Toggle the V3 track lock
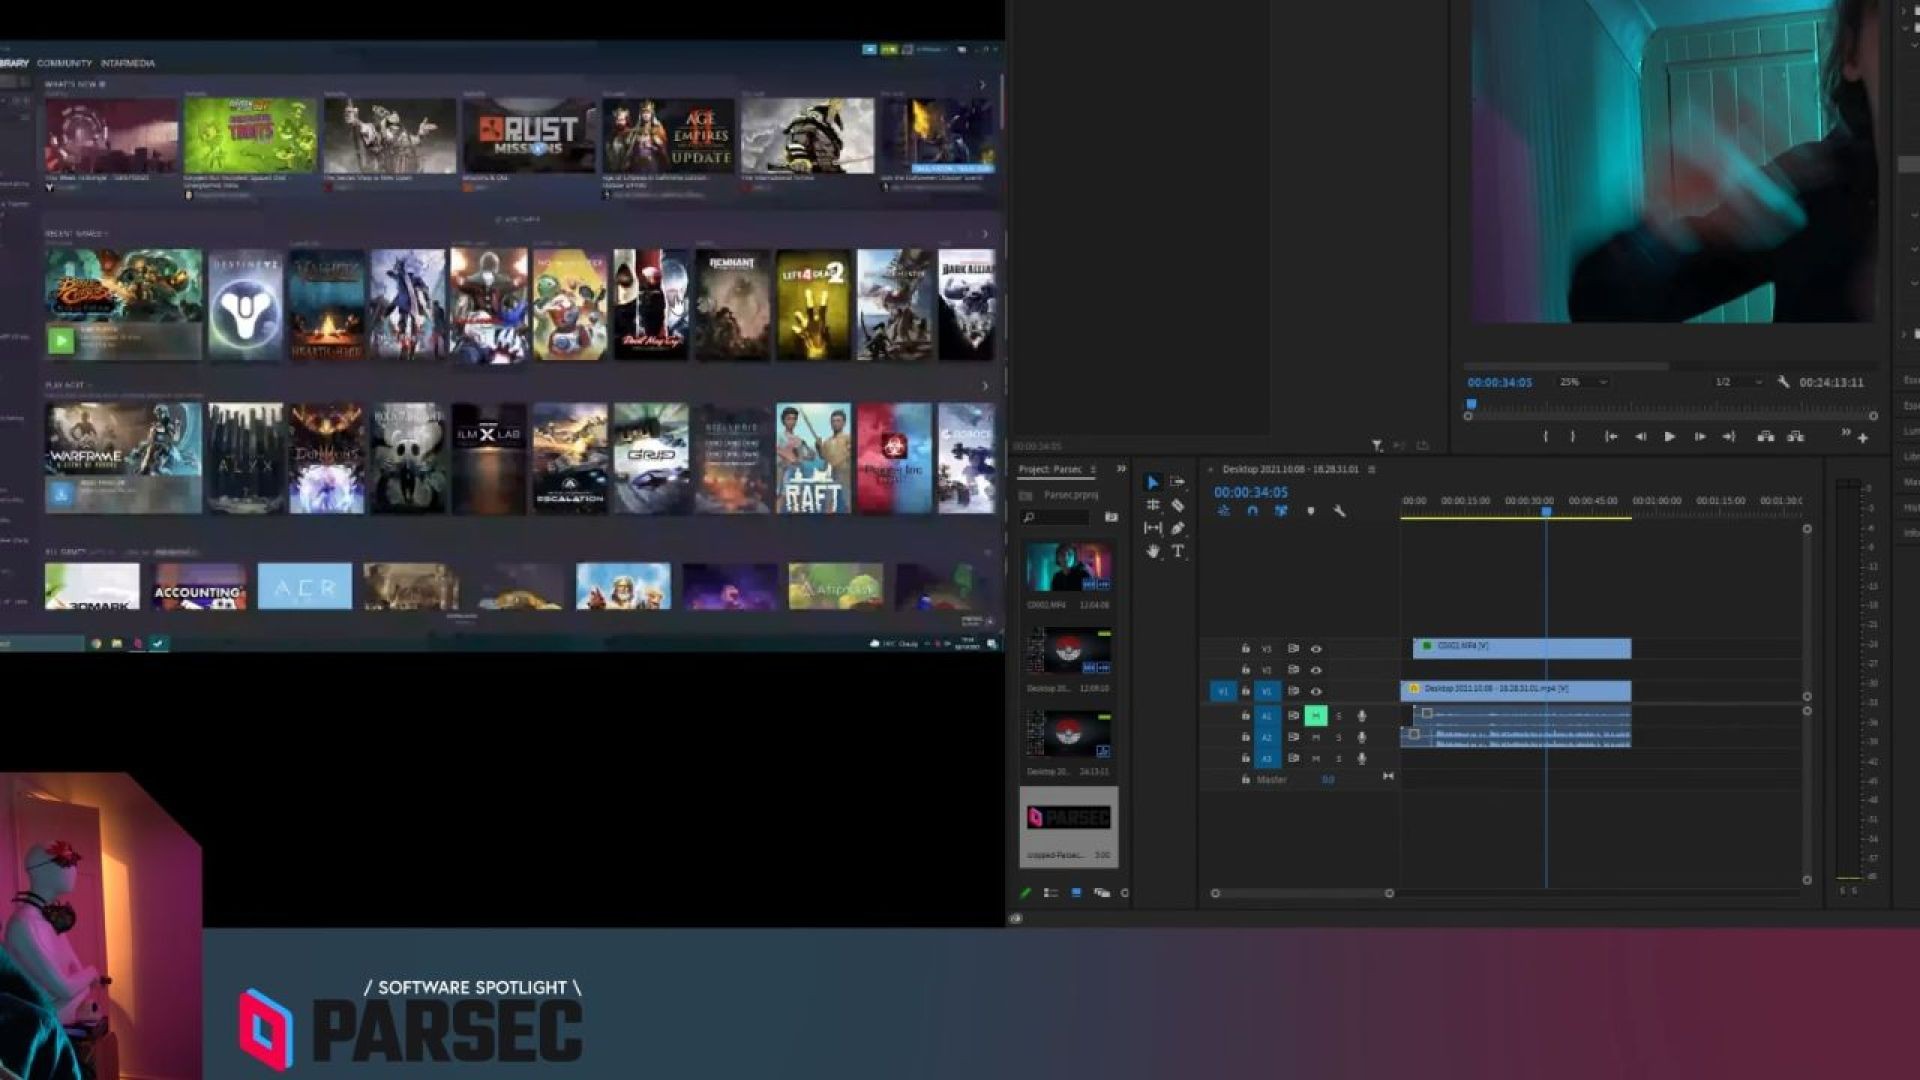 pyautogui.click(x=1245, y=649)
